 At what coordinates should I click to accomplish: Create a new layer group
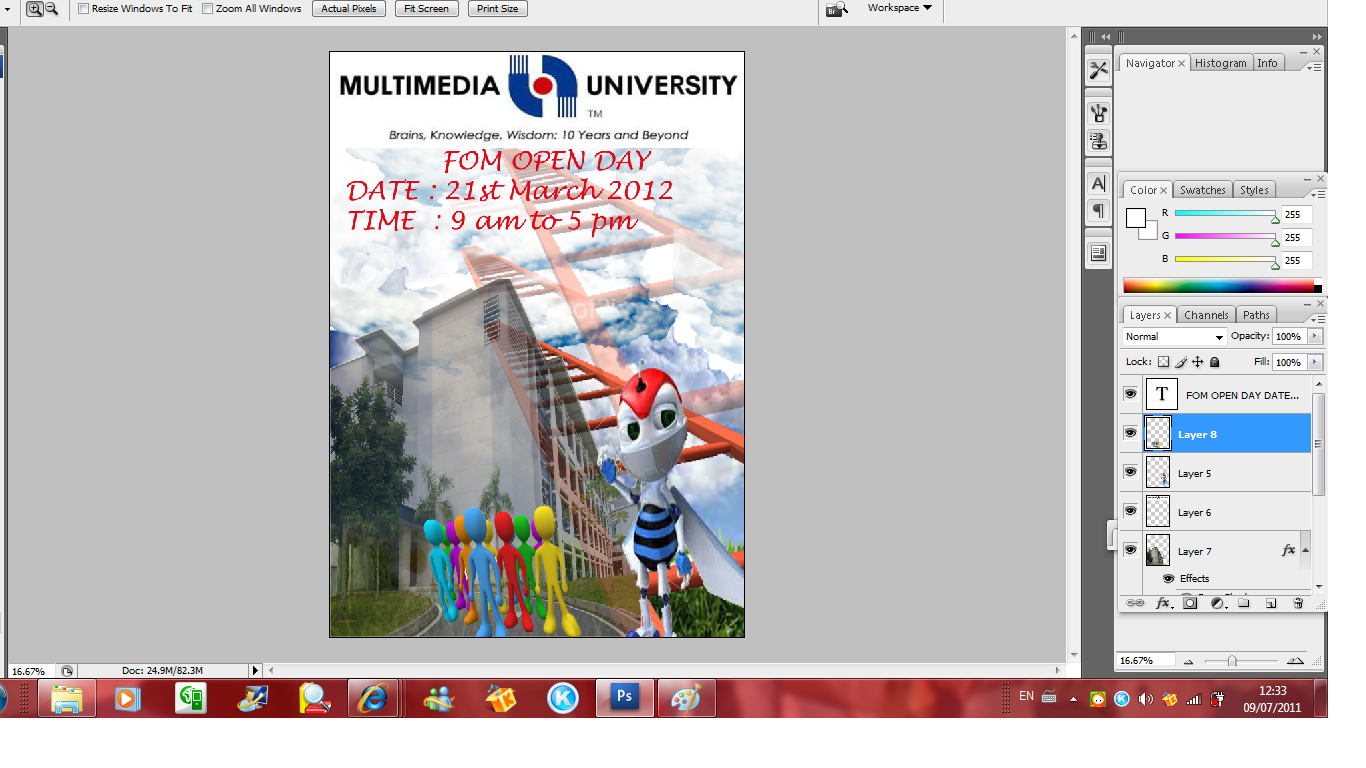[x=1243, y=603]
